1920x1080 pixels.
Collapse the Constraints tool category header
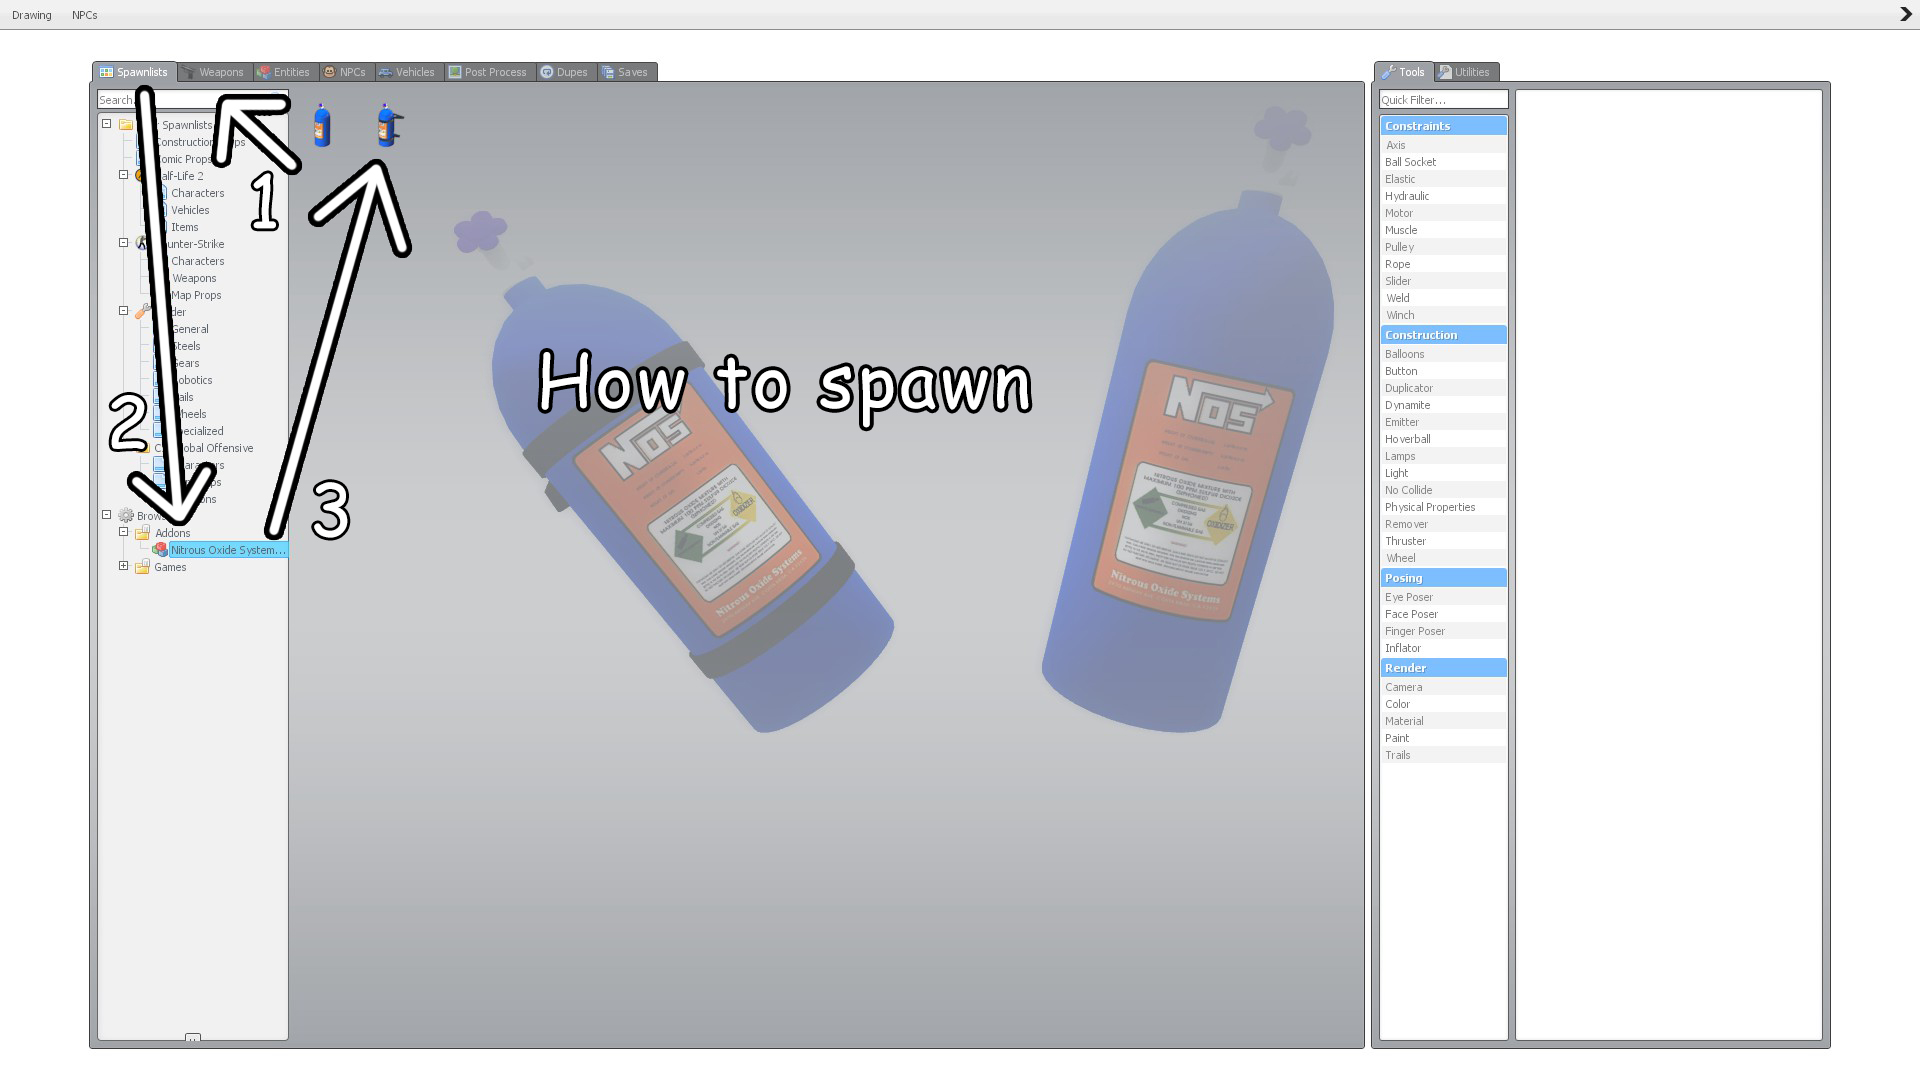[1443, 126]
